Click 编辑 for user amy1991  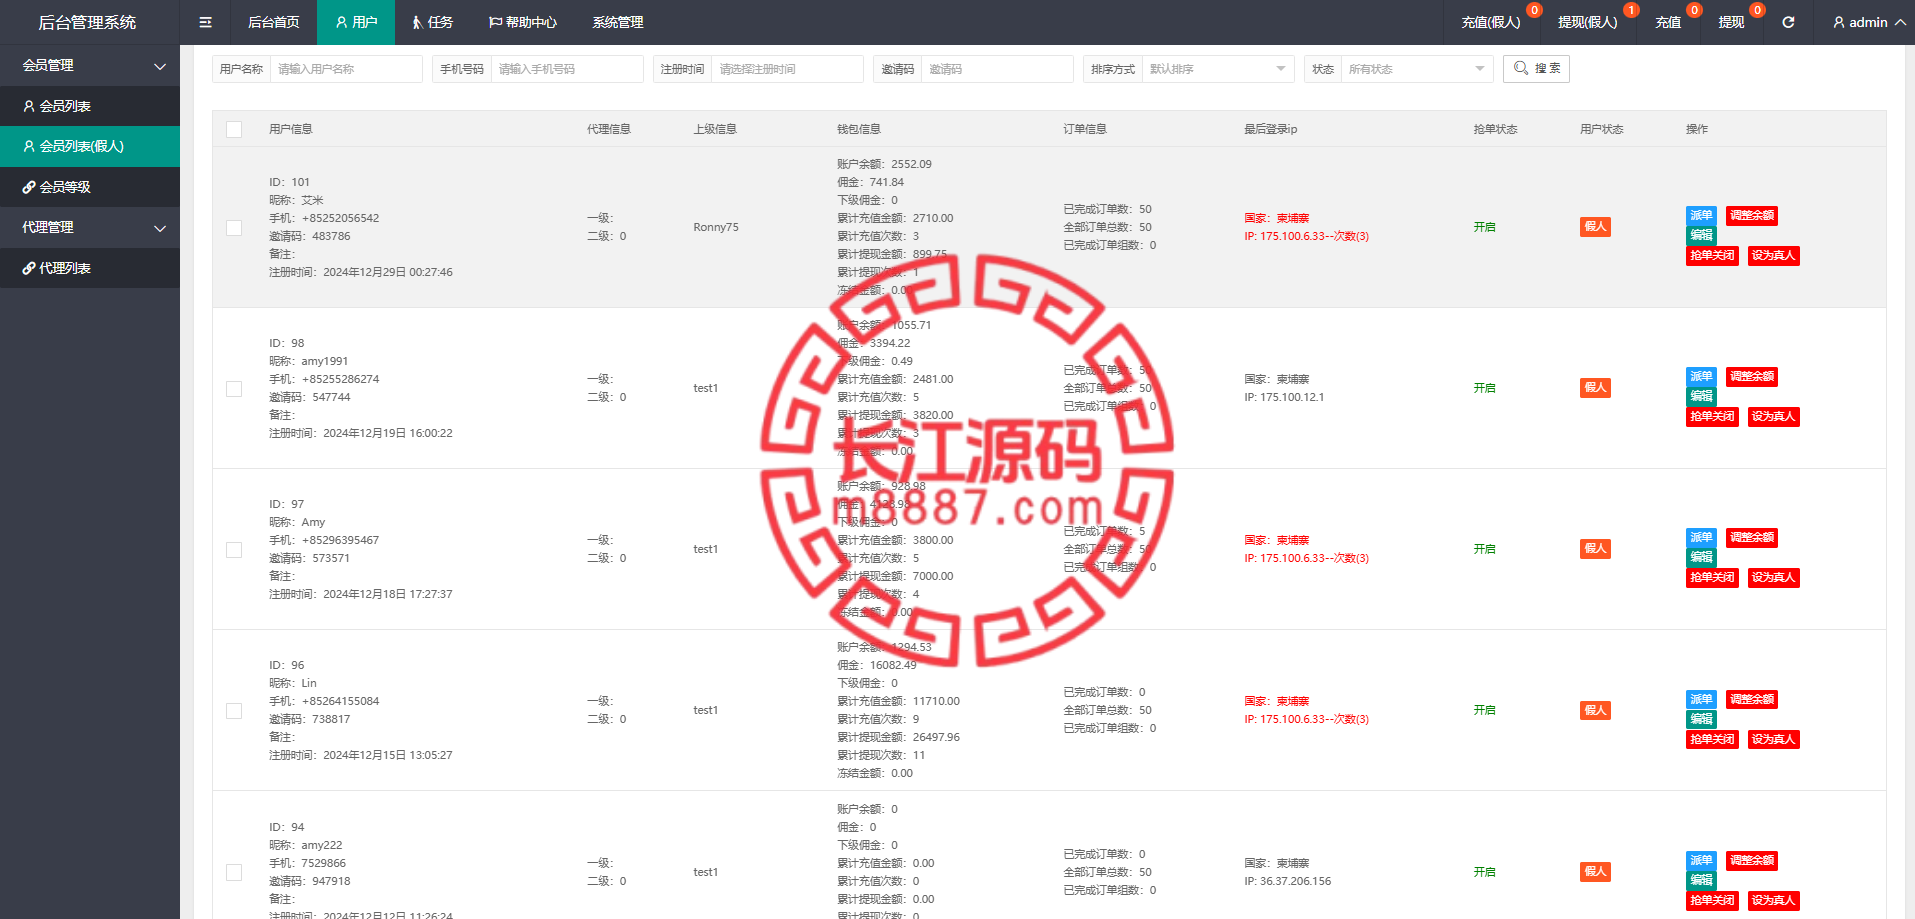point(1701,396)
